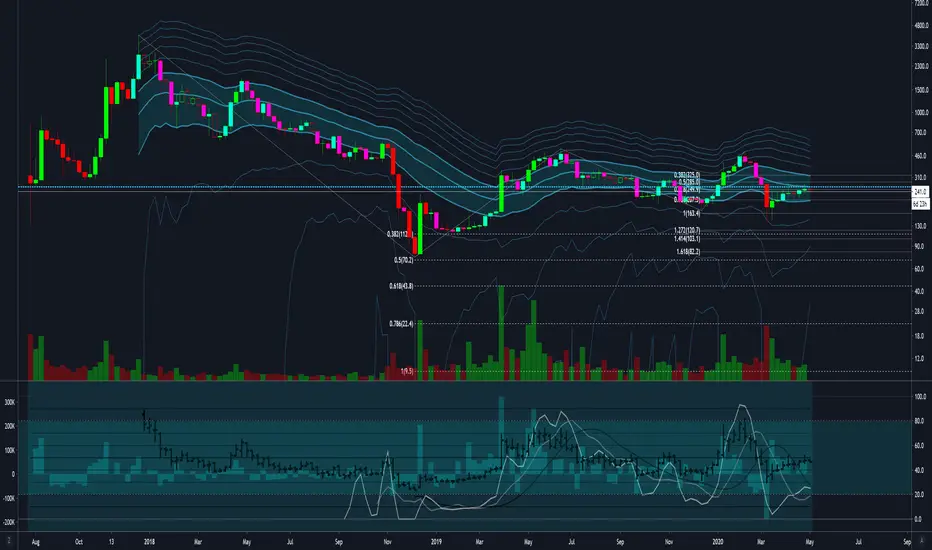Click the 'Z' button left of the time axis

pyautogui.click(x=9, y=540)
